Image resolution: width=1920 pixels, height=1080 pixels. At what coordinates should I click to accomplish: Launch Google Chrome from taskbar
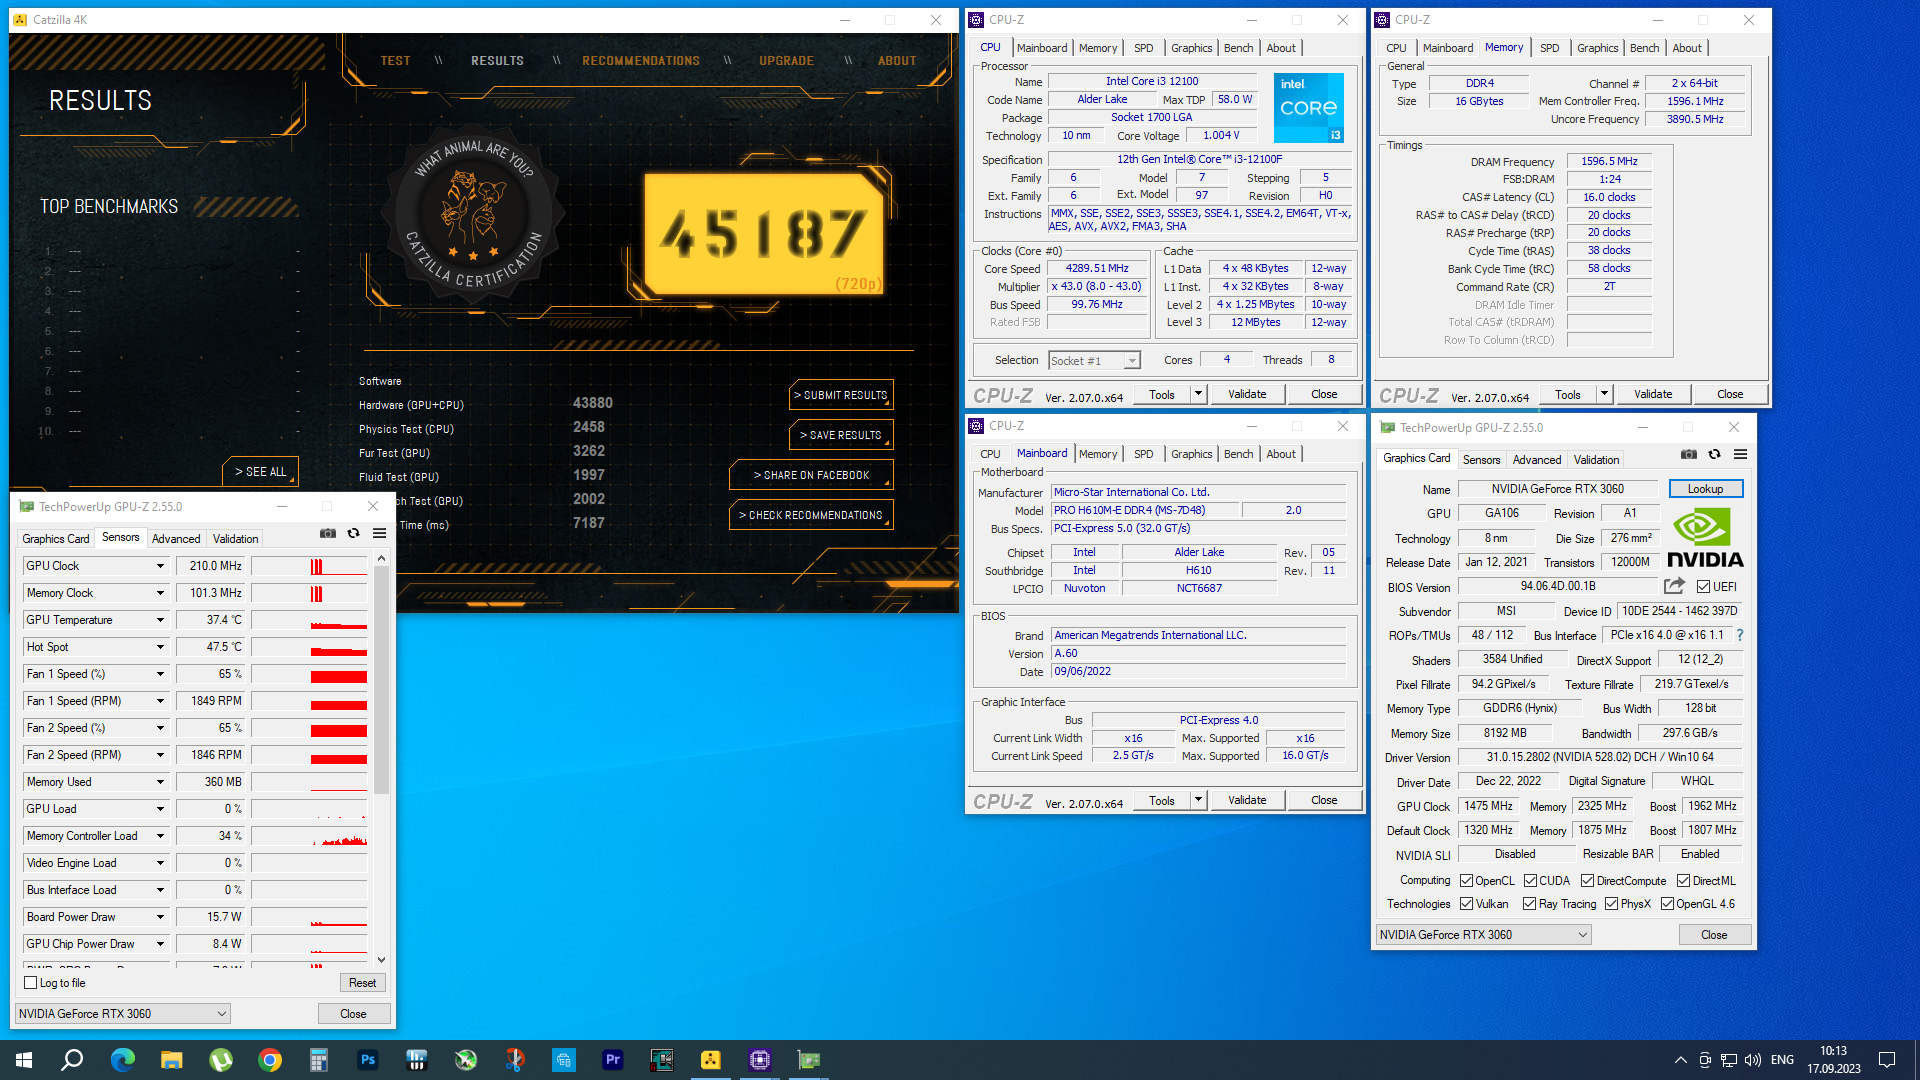[x=270, y=1060]
